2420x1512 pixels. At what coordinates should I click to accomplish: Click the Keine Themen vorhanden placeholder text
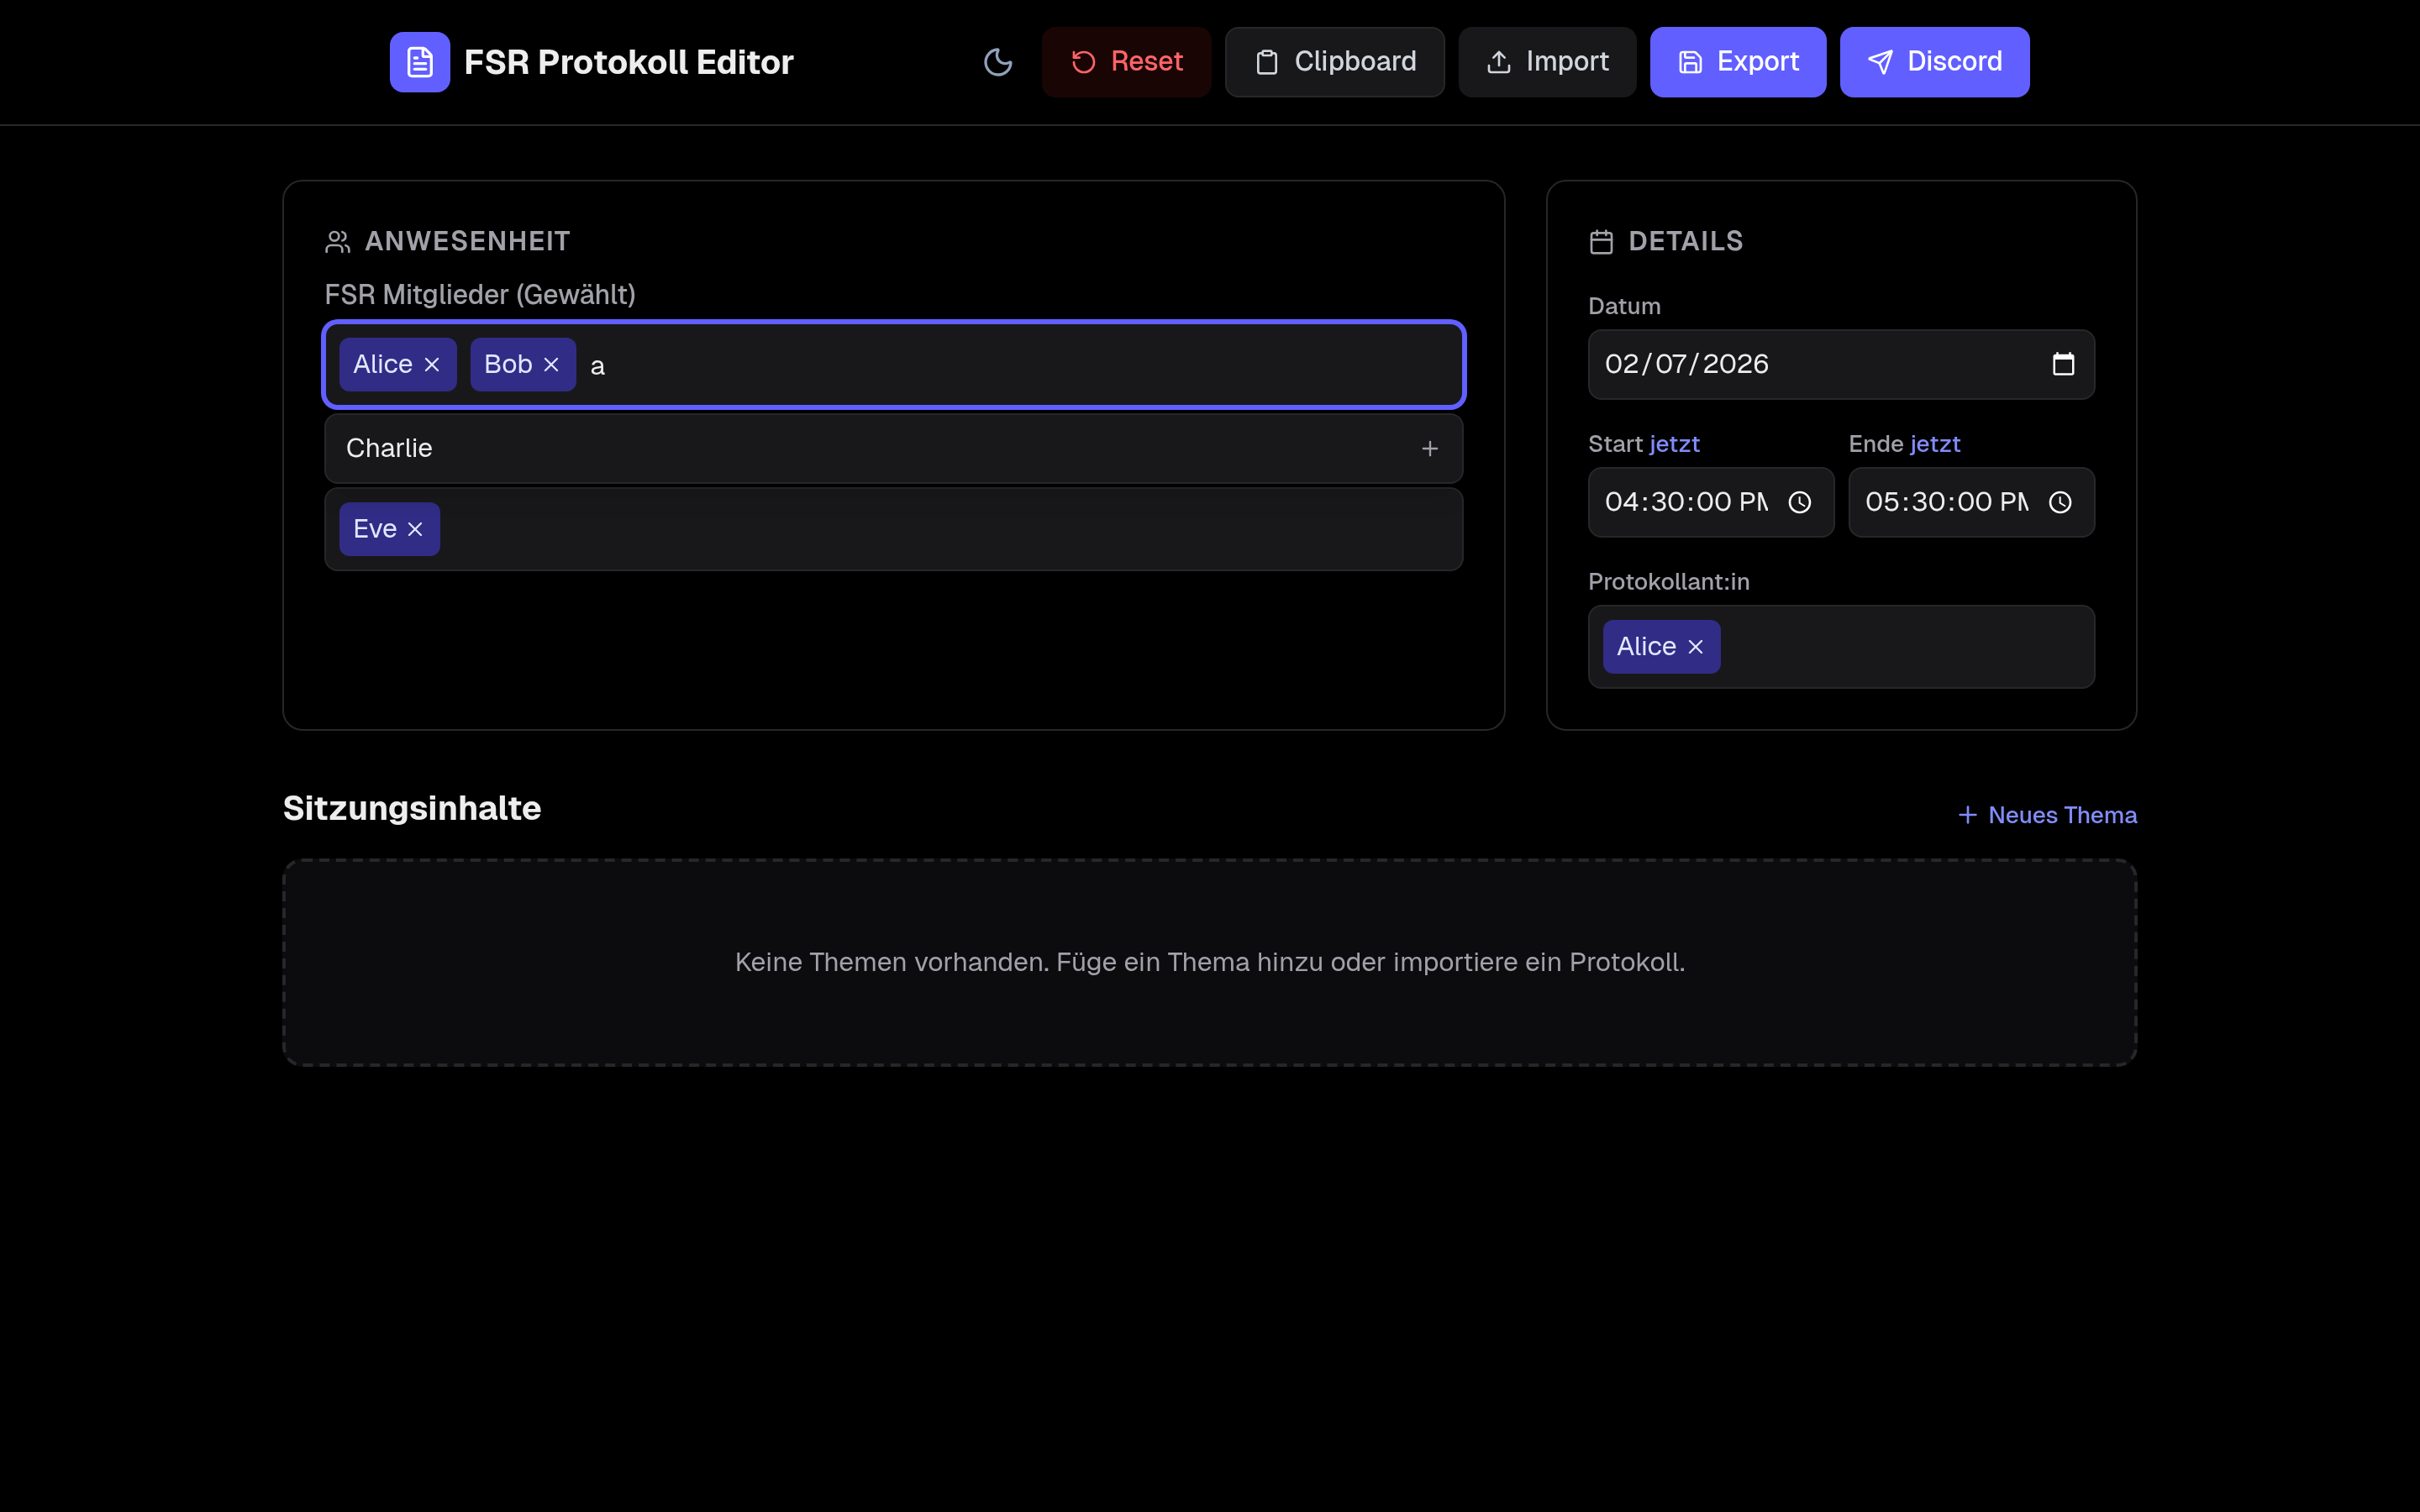tap(1209, 962)
